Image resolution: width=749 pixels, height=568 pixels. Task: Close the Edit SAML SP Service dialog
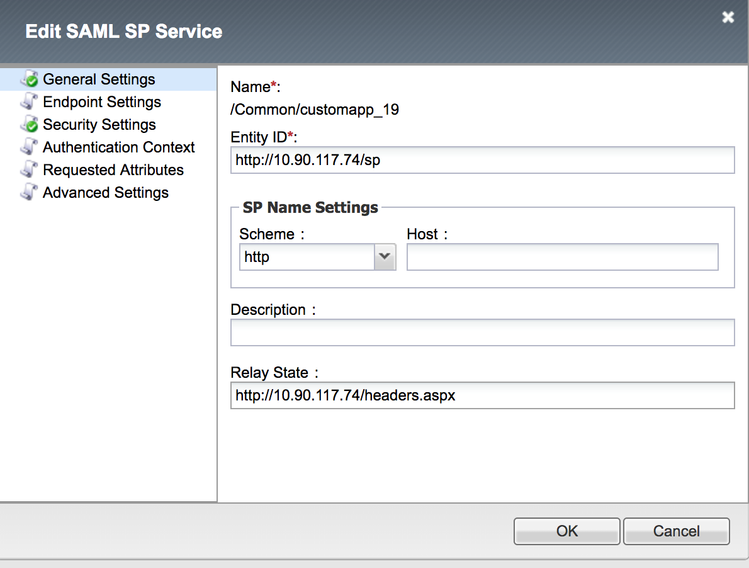pos(727,17)
